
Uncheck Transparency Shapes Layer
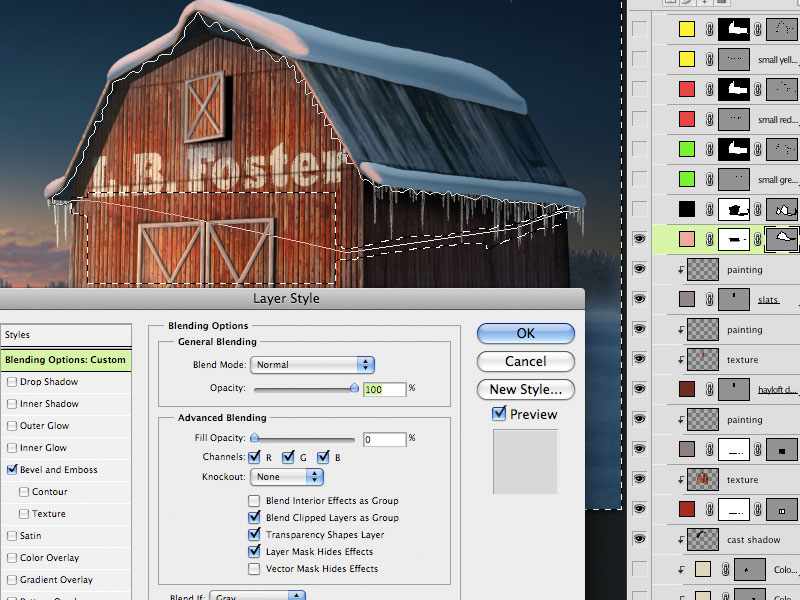coord(254,534)
